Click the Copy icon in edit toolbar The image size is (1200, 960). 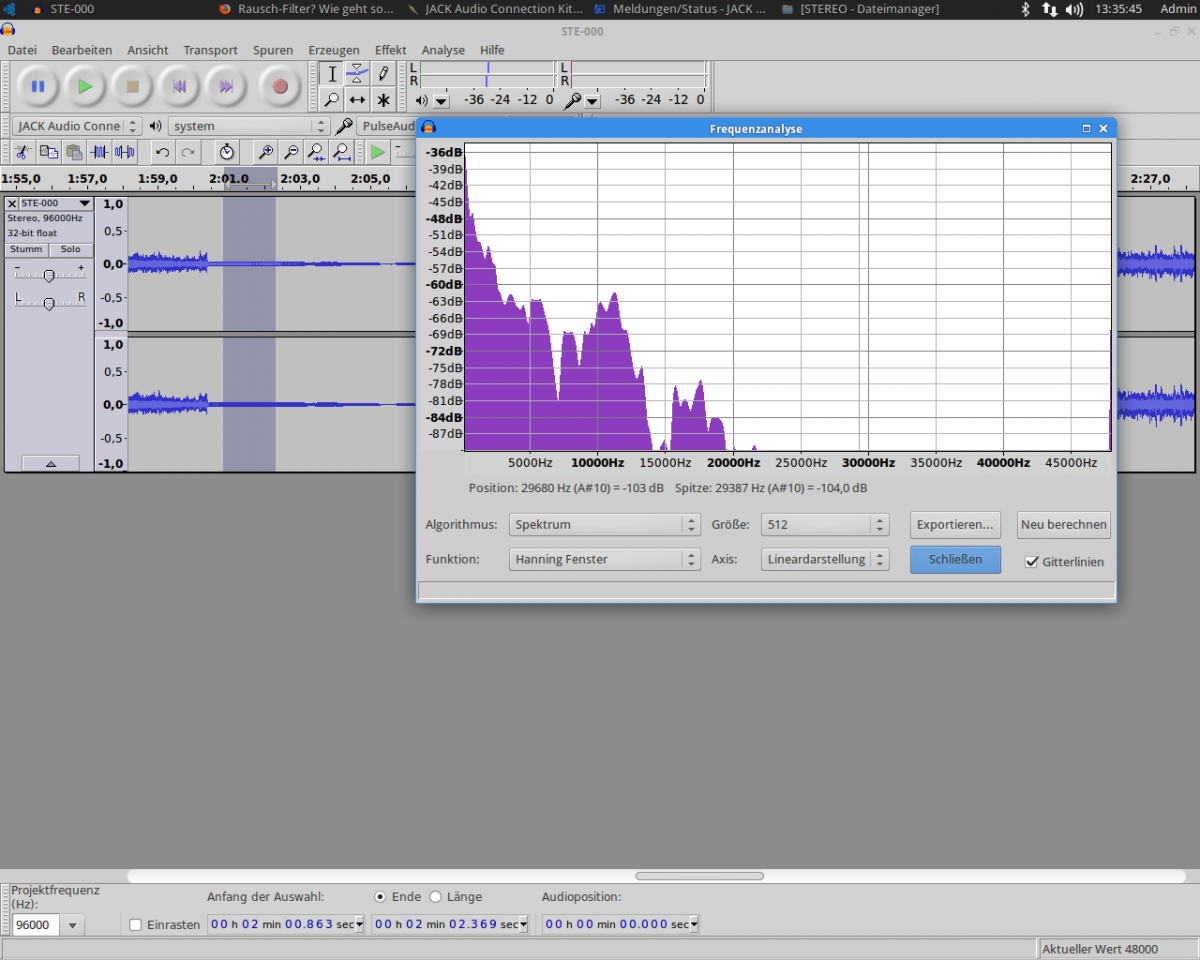coord(48,152)
